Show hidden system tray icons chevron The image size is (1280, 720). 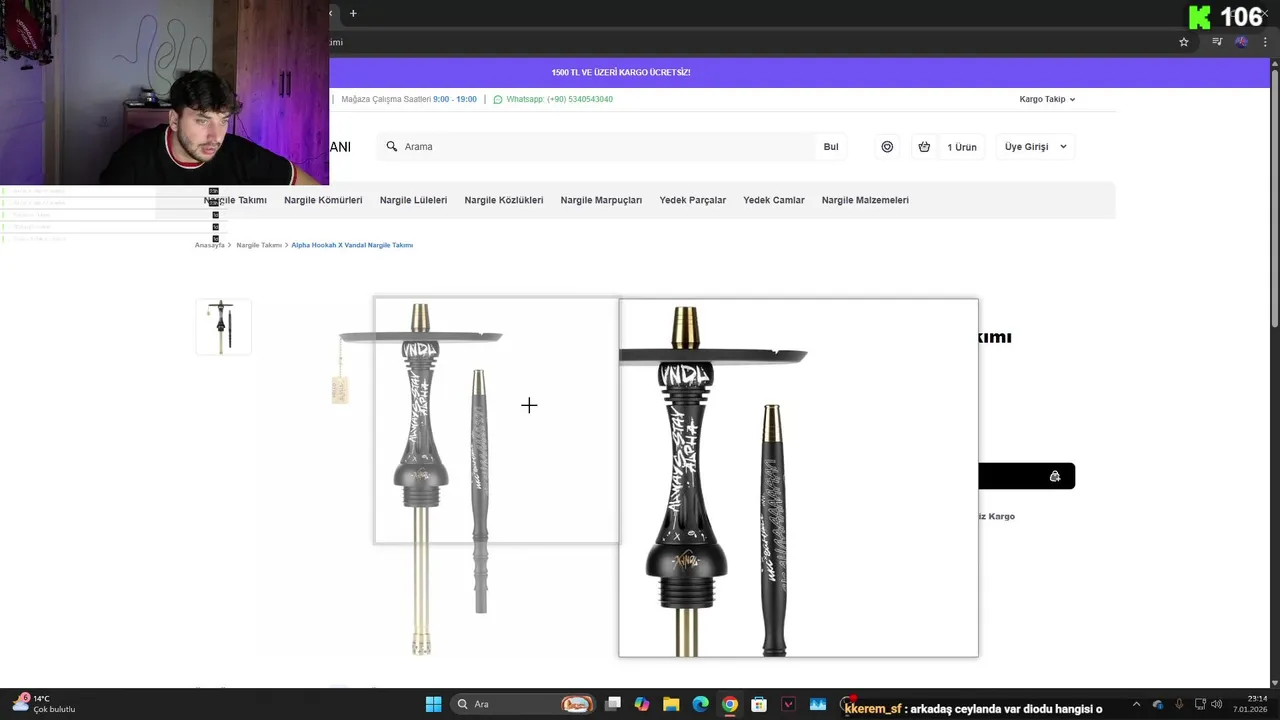point(1137,704)
